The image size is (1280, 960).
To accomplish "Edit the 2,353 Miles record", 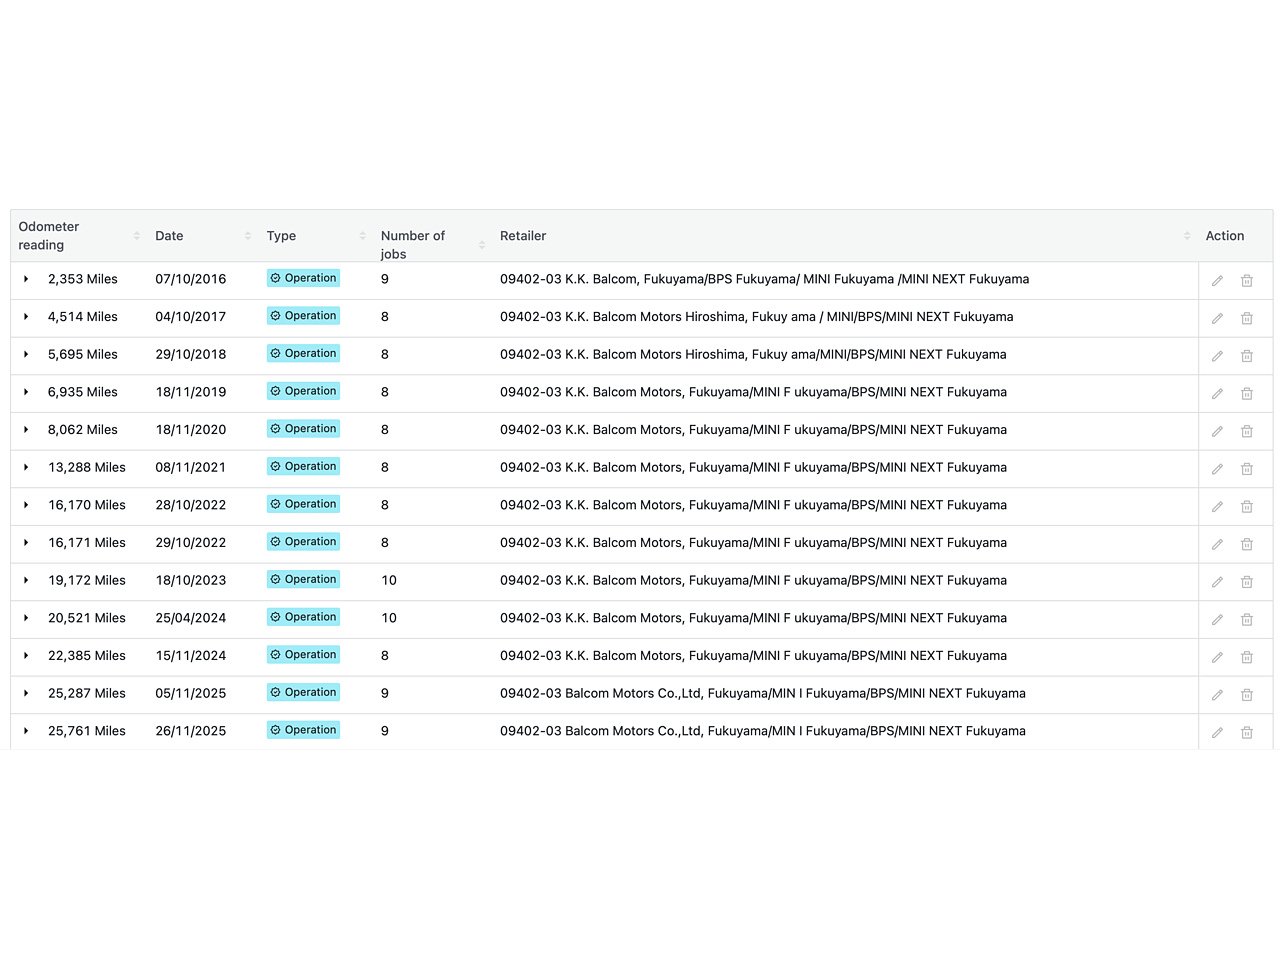I will [1217, 281].
